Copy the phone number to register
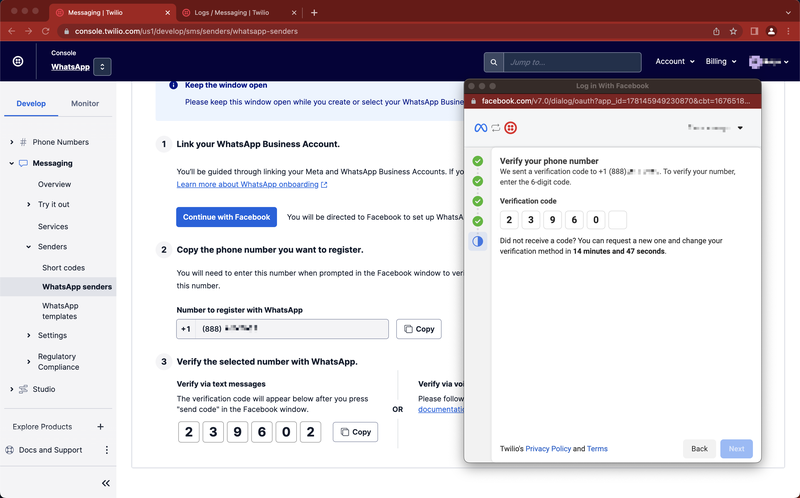The height and width of the screenshot is (498, 800). tap(419, 329)
